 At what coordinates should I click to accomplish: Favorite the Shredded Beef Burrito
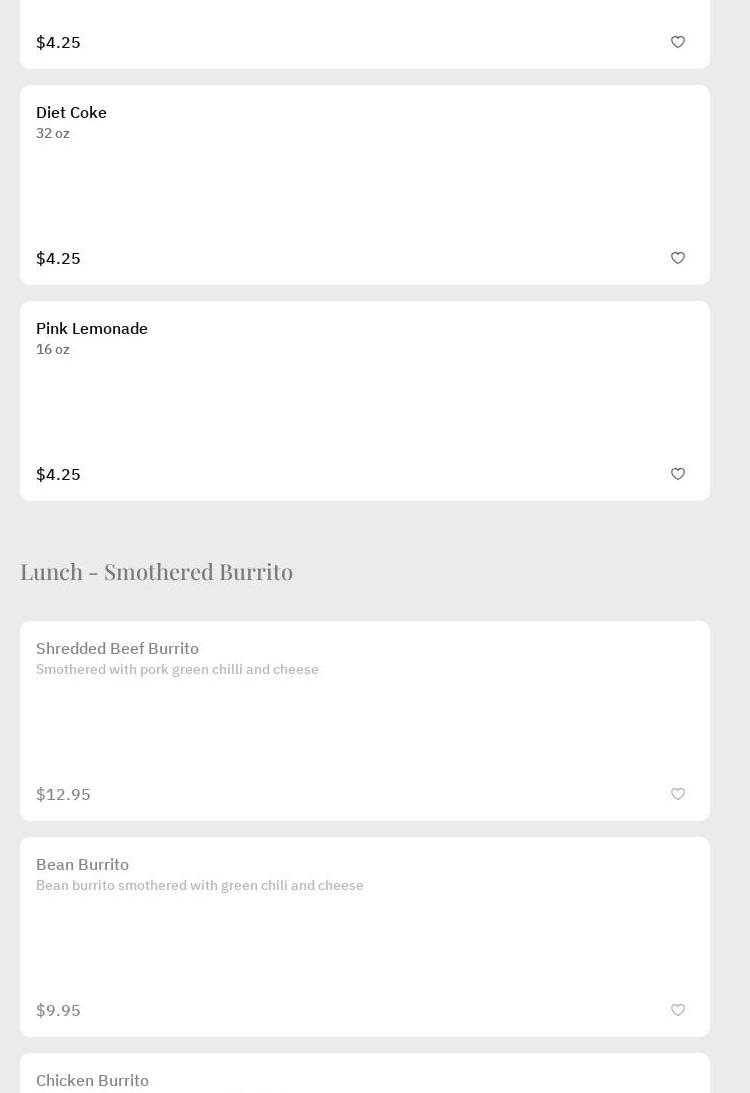pos(678,794)
